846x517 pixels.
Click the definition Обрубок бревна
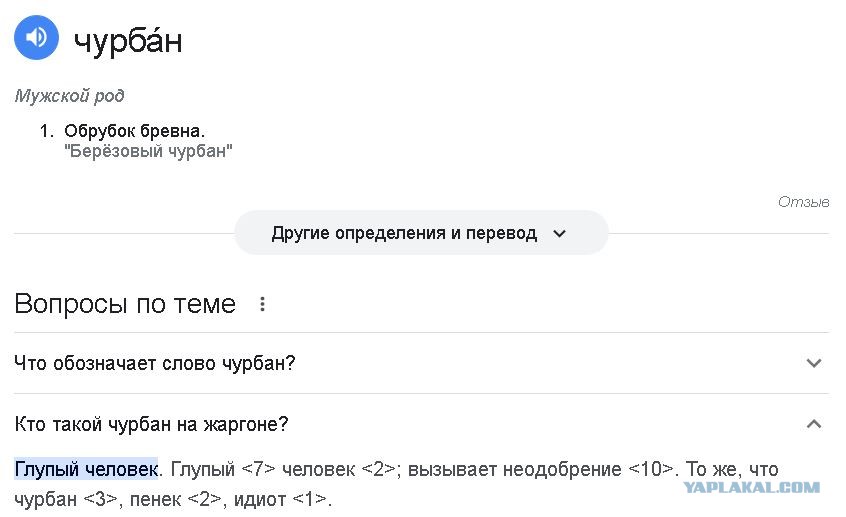134,131
